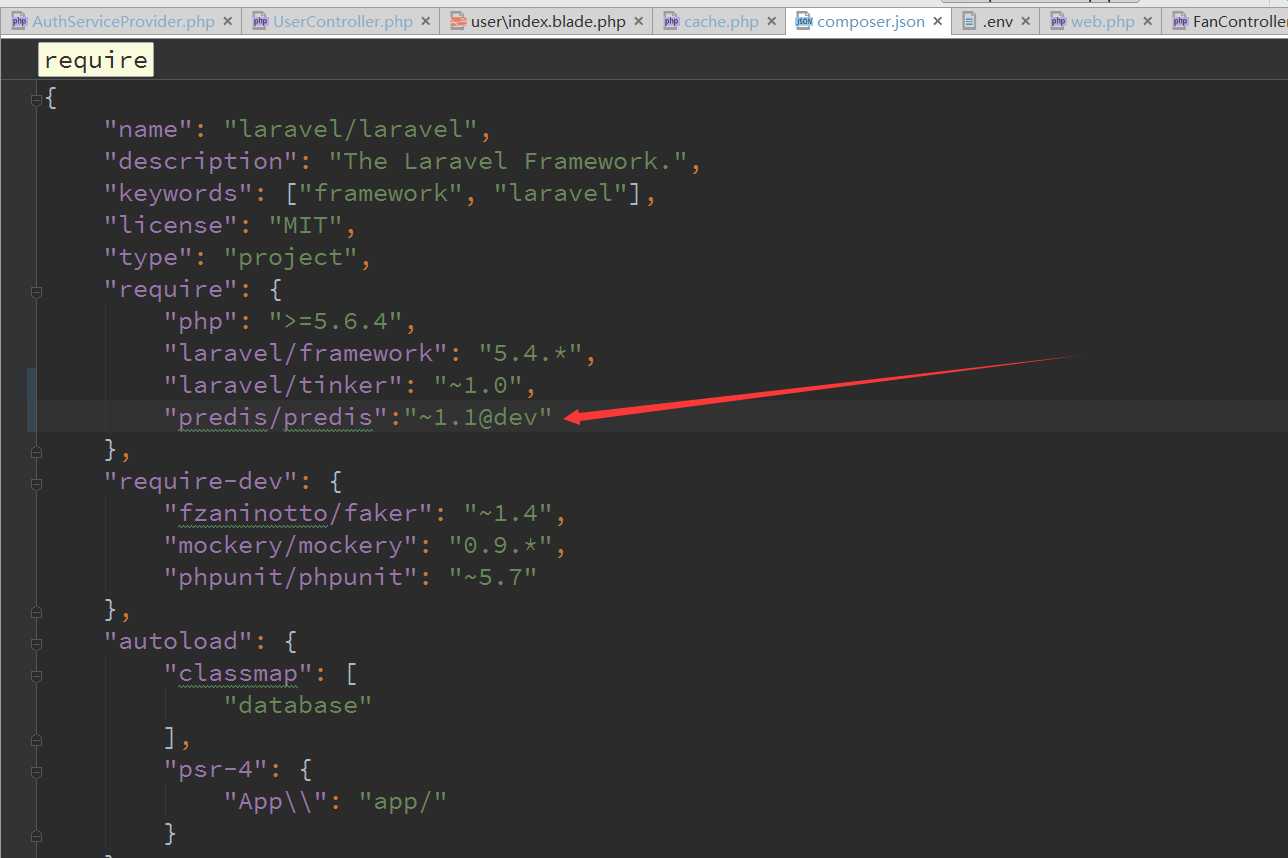
Task: Click the "~1.1@dev" version value
Action: tap(478, 417)
